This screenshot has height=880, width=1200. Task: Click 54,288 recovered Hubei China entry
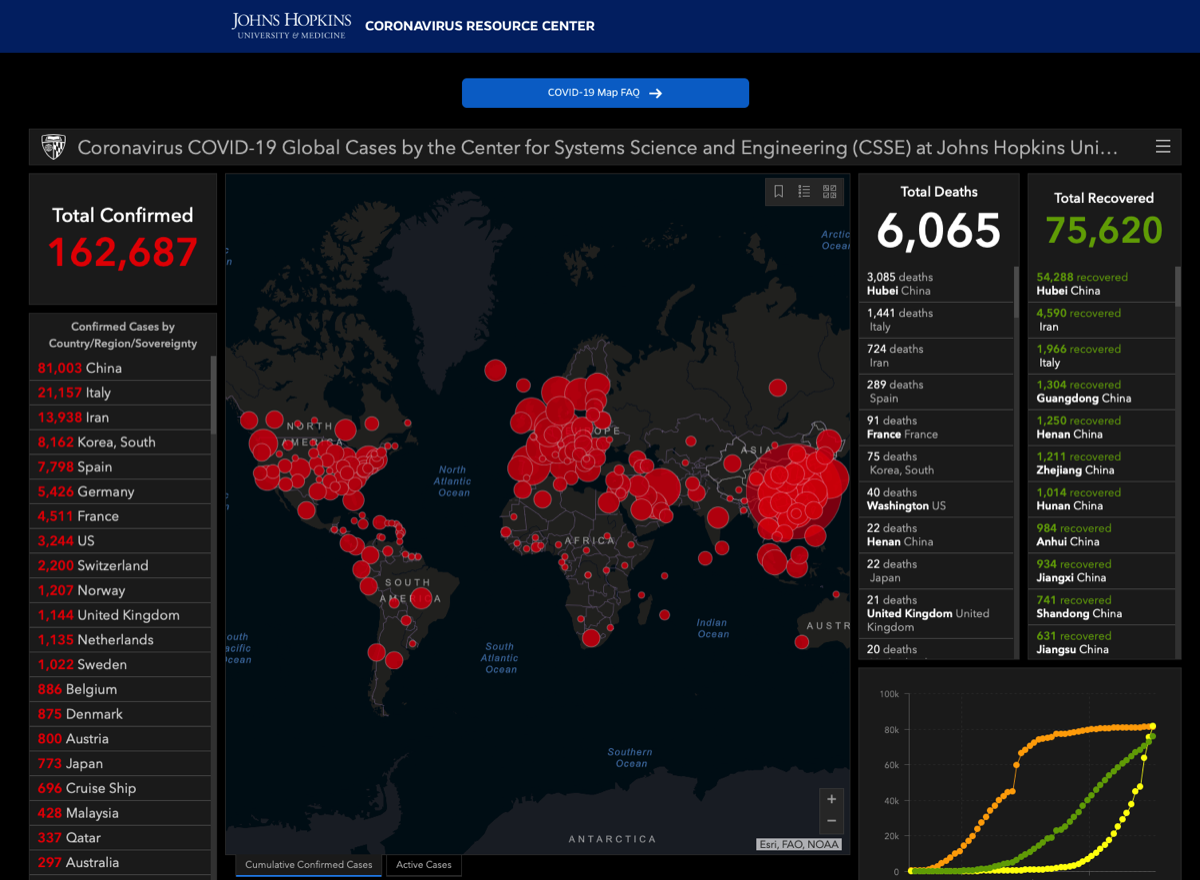tap(1102, 284)
